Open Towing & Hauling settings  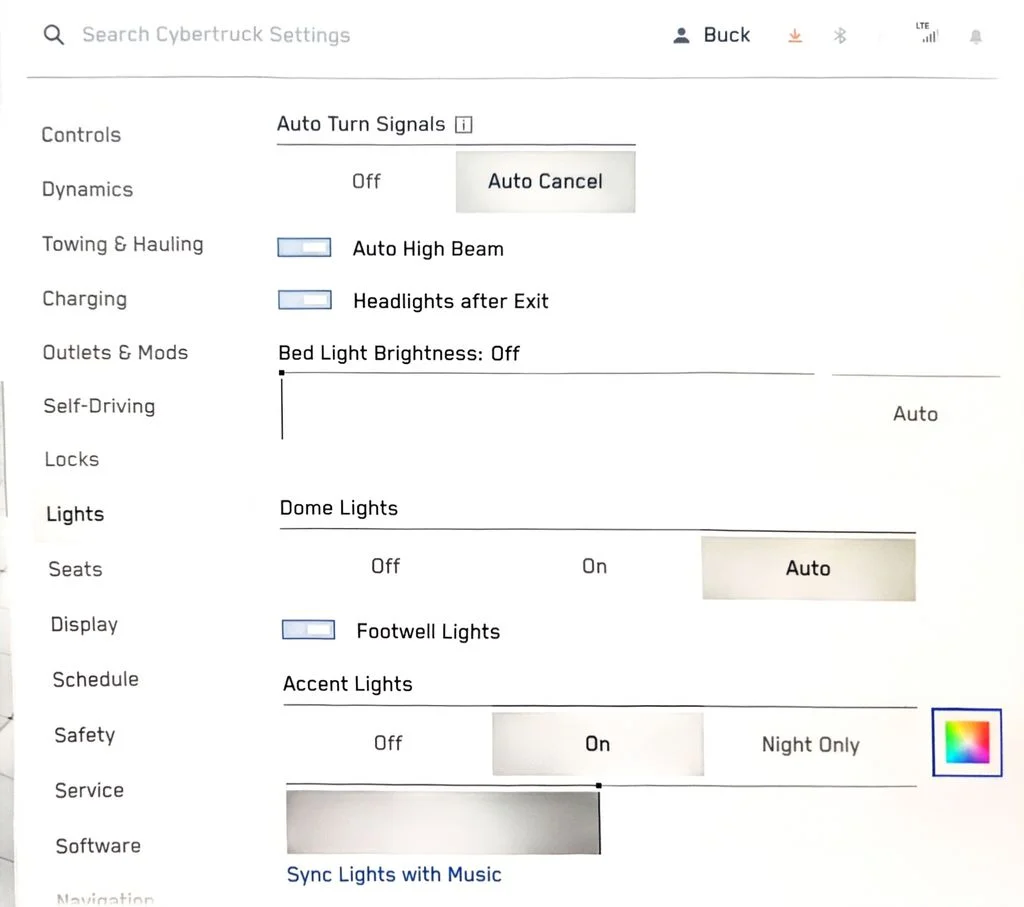[x=123, y=244]
